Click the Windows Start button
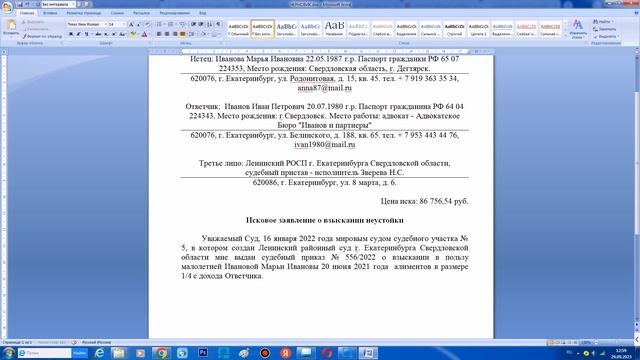Screen dimensions: 640x360 pos(8,353)
